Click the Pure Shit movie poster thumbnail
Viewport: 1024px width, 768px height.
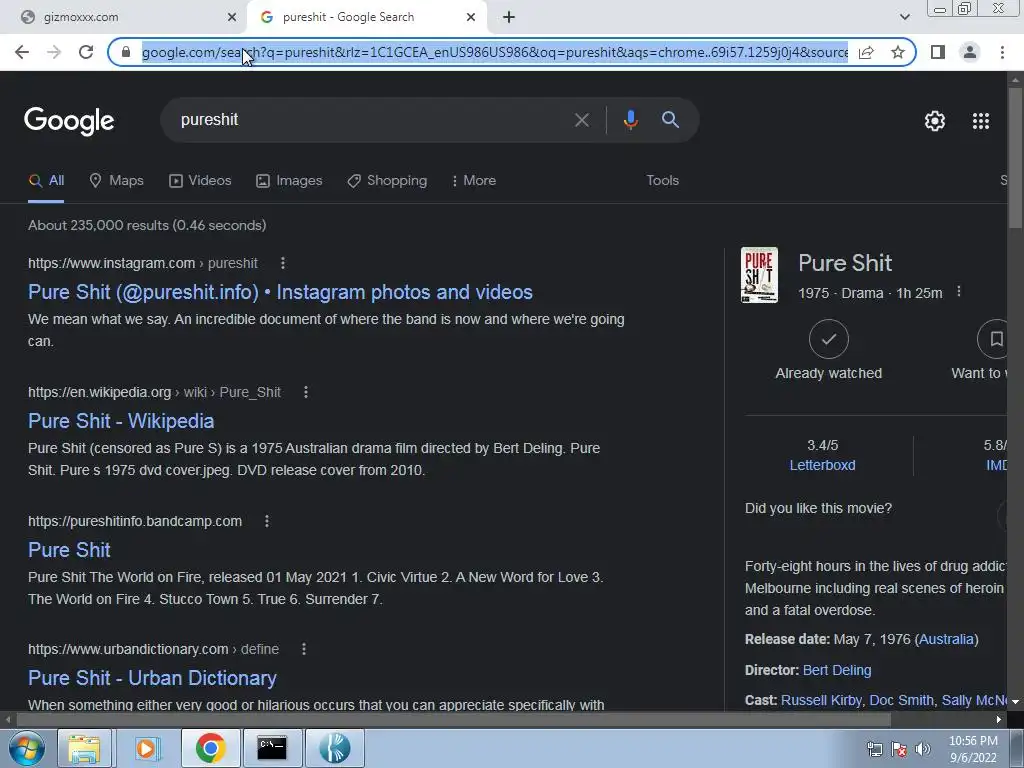(759, 275)
